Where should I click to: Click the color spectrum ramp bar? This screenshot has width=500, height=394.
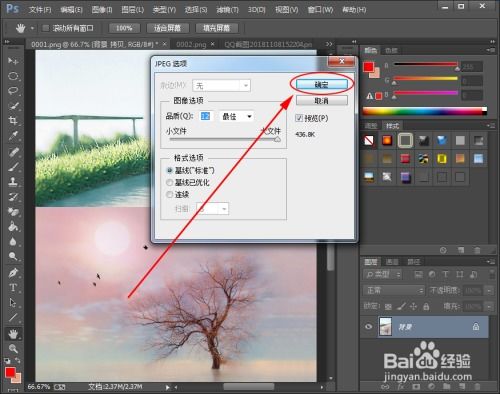(x=424, y=111)
